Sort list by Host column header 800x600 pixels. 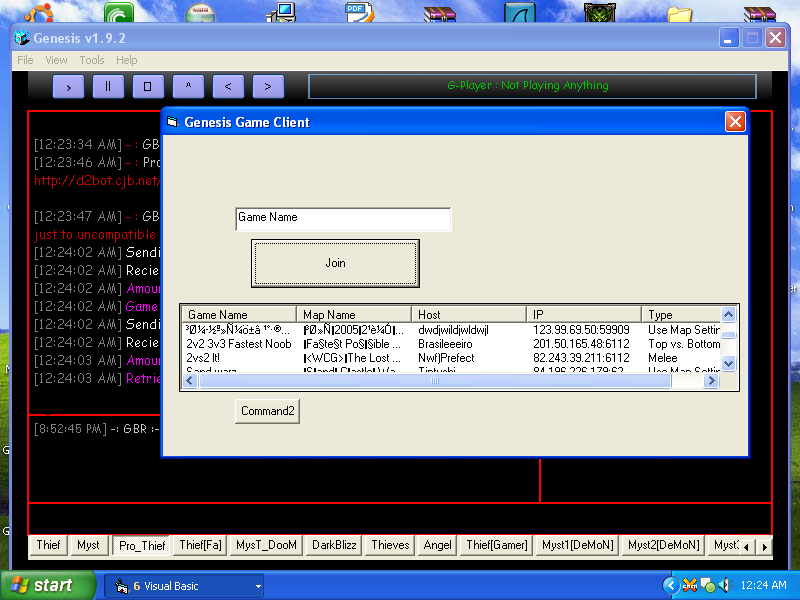(468, 315)
